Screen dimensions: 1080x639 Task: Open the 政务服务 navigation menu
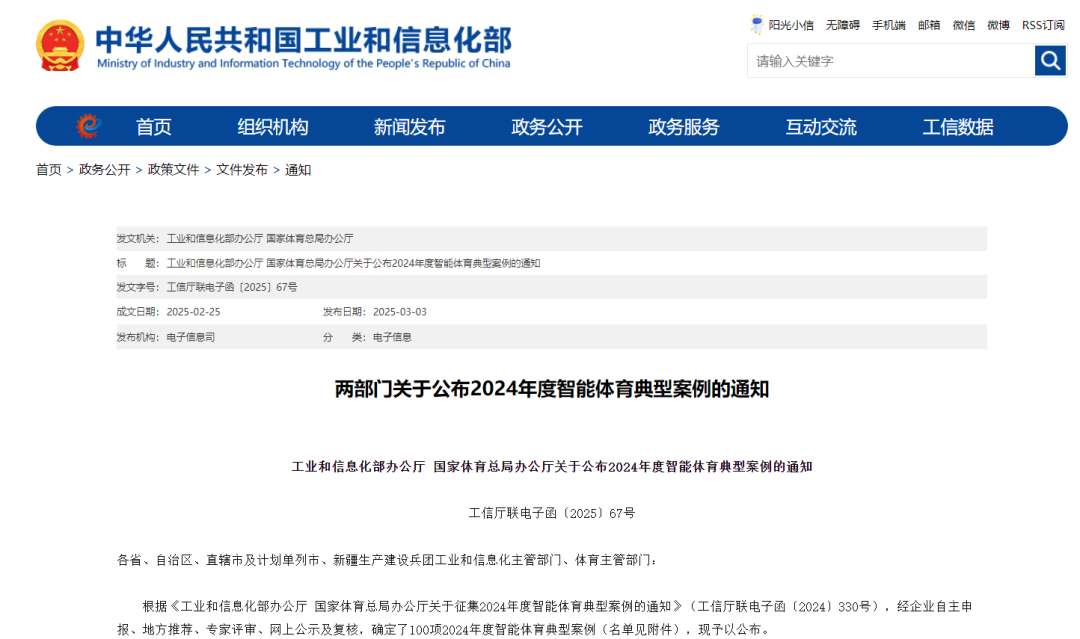coord(683,126)
